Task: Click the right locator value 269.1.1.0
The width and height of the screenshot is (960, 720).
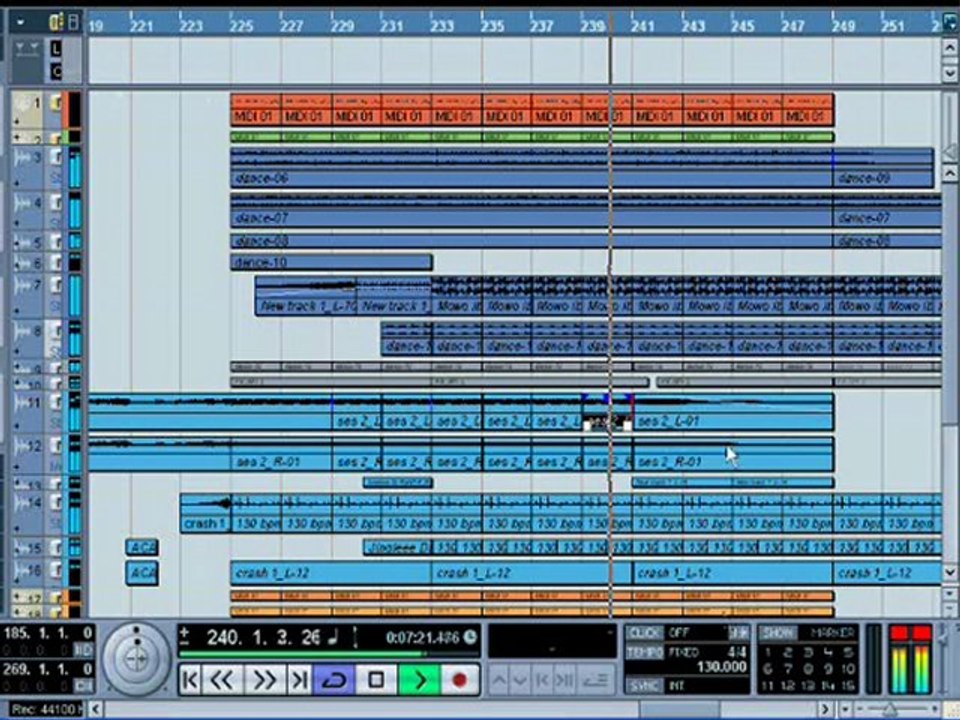Action: pyautogui.click(x=48, y=669)
